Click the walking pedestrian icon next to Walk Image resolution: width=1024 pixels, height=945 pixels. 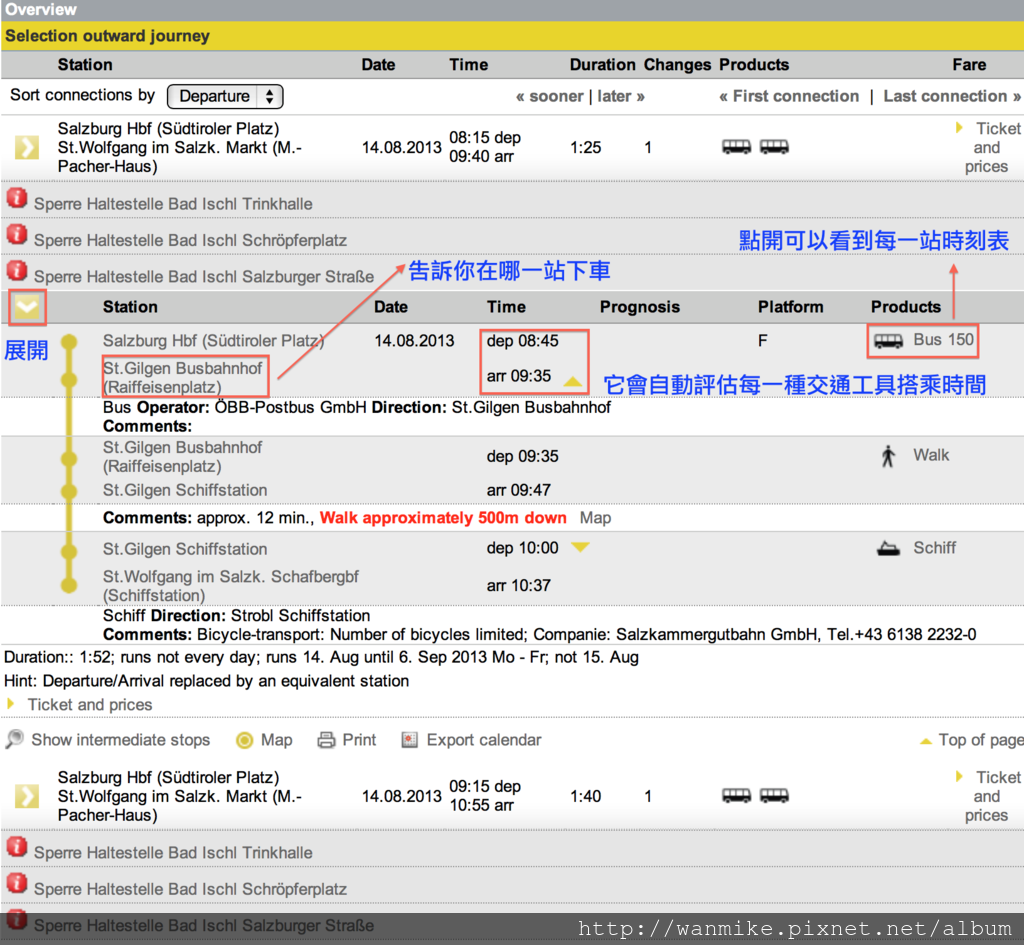point(888,456)
